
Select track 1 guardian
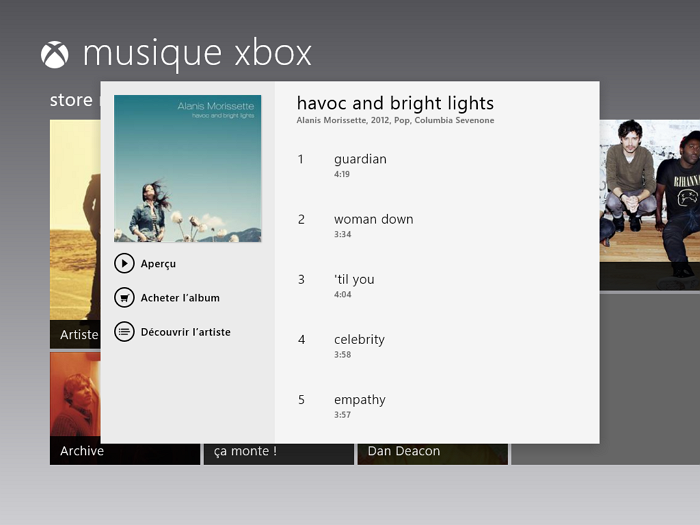pos(360,159)
